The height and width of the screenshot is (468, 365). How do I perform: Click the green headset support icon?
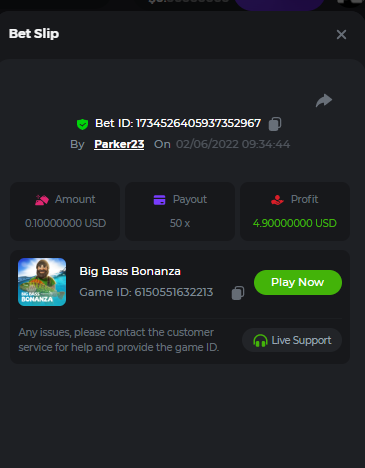[x=260, y=341]
